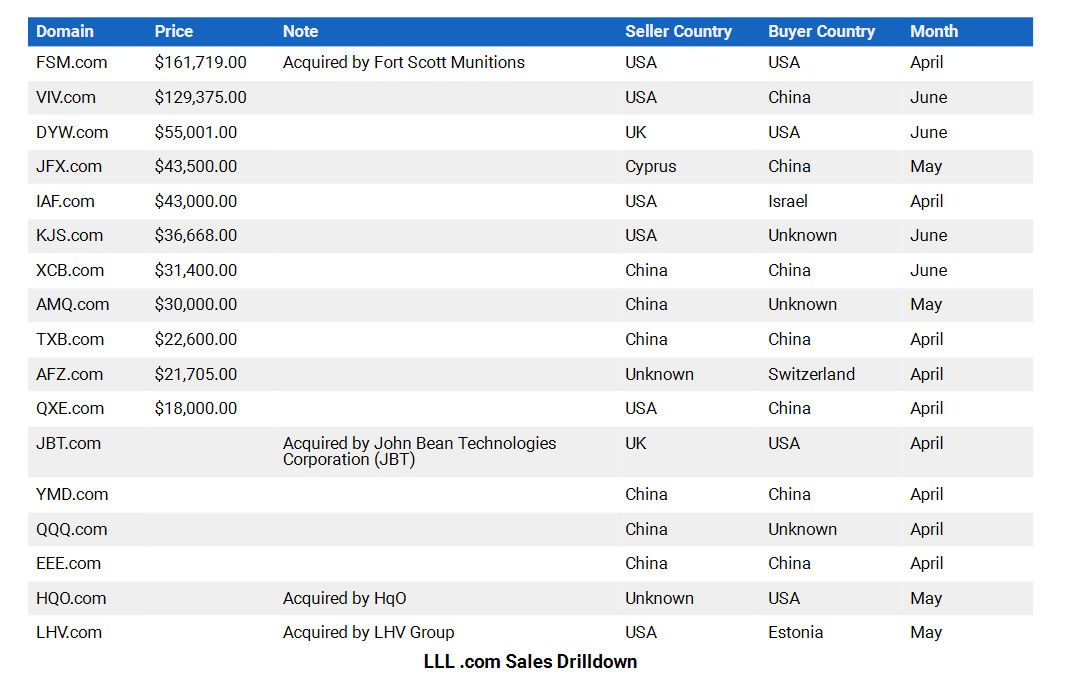Select the Estonia buyer country cell
The width and height of the screenshot is (1068, 684).
[x=796, y=632]
